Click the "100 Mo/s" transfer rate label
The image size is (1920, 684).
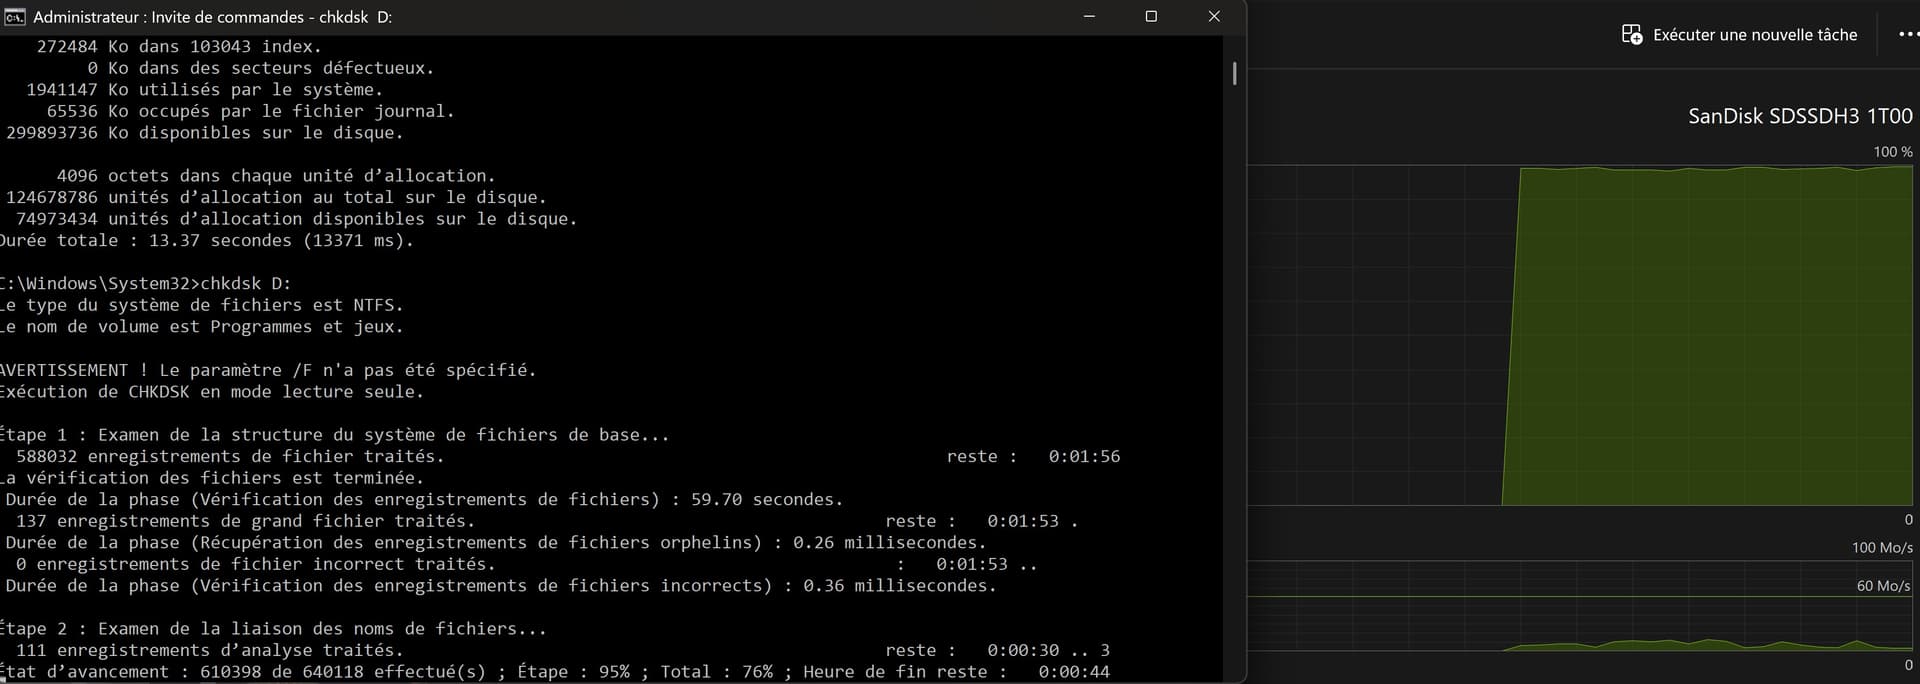coord(1882,548)
